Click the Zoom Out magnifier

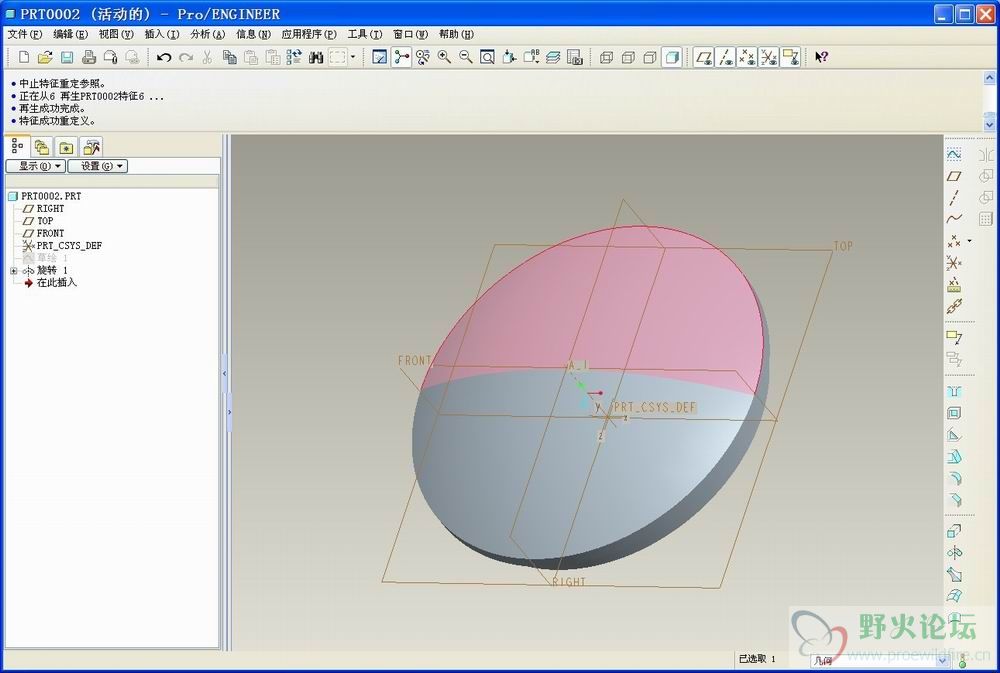coord(466,57)
